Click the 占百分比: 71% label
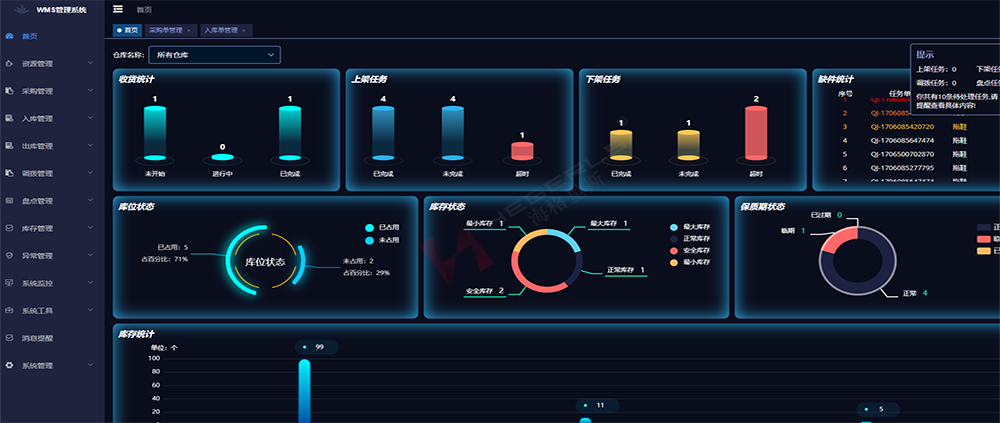This screenshot has height=423, width=1000. click(165, 259)
